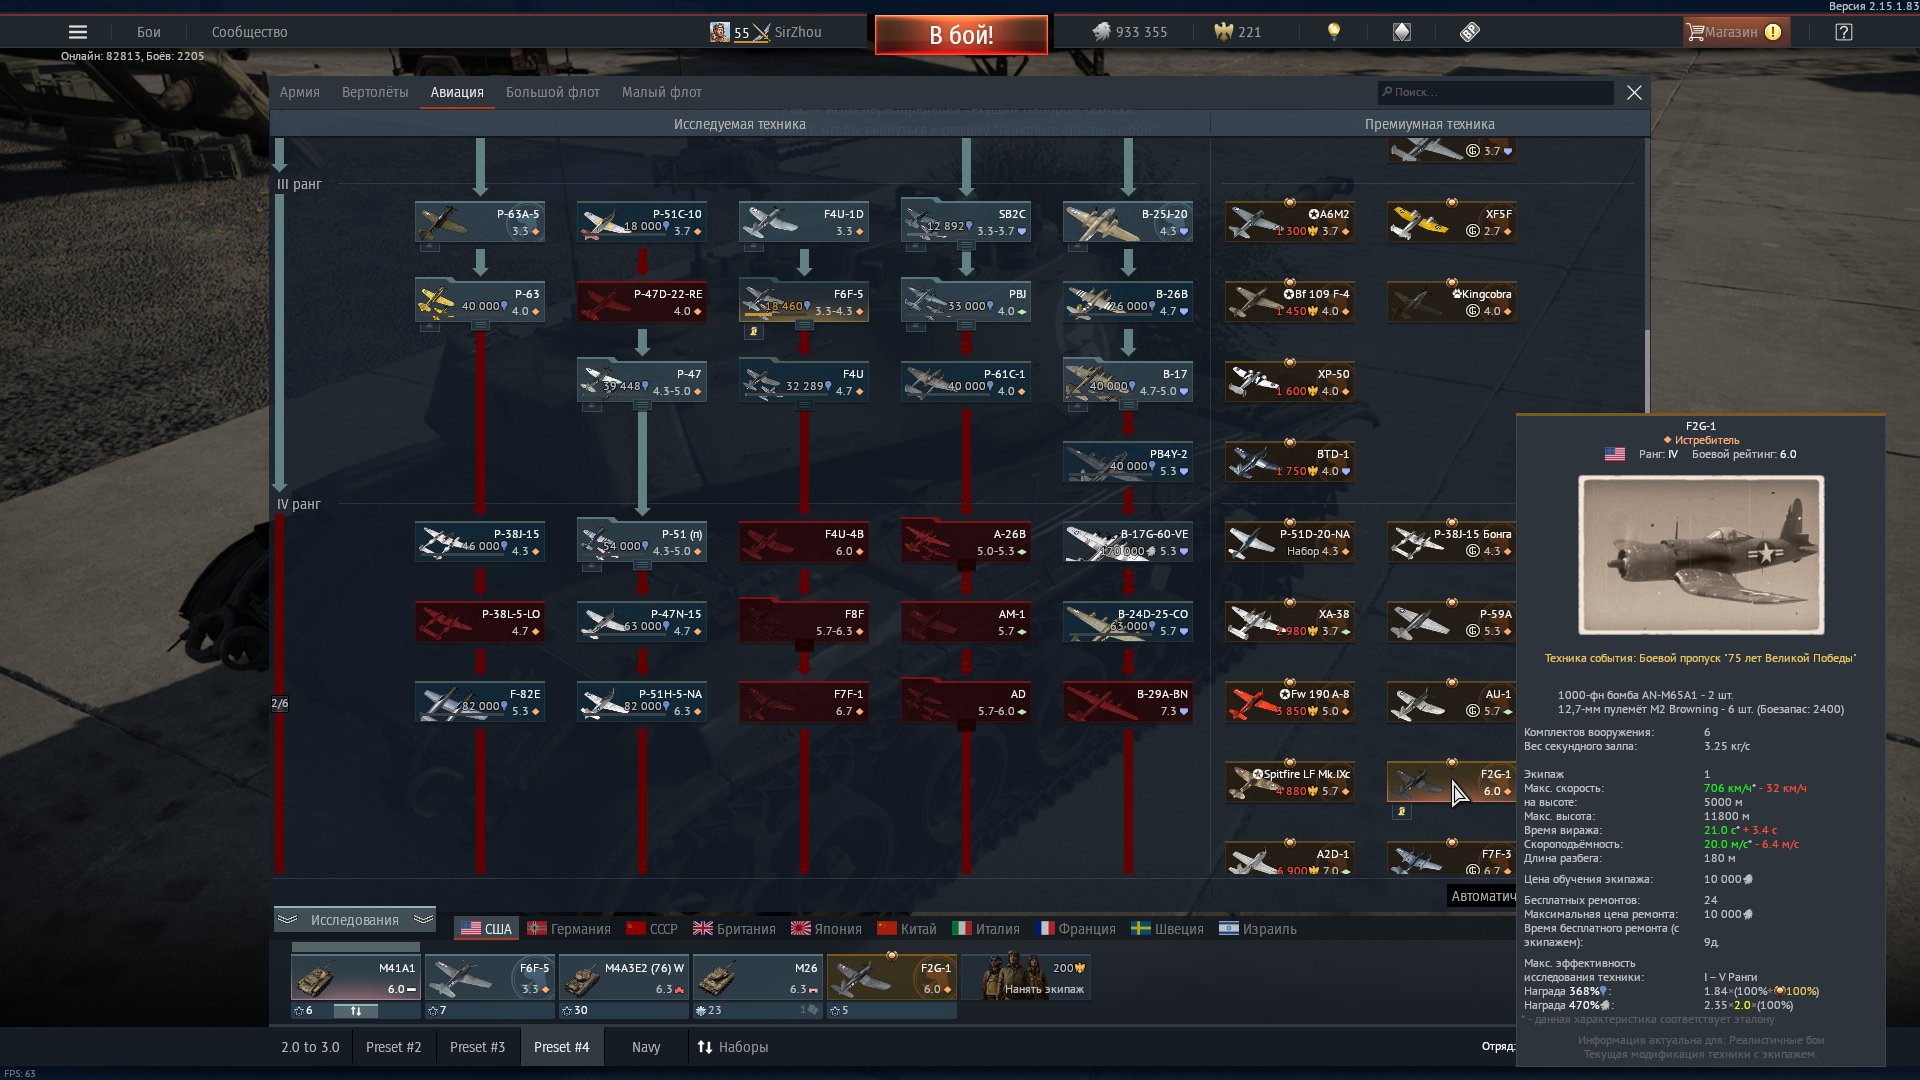Open the Магазин shop button

[1735, 32]
